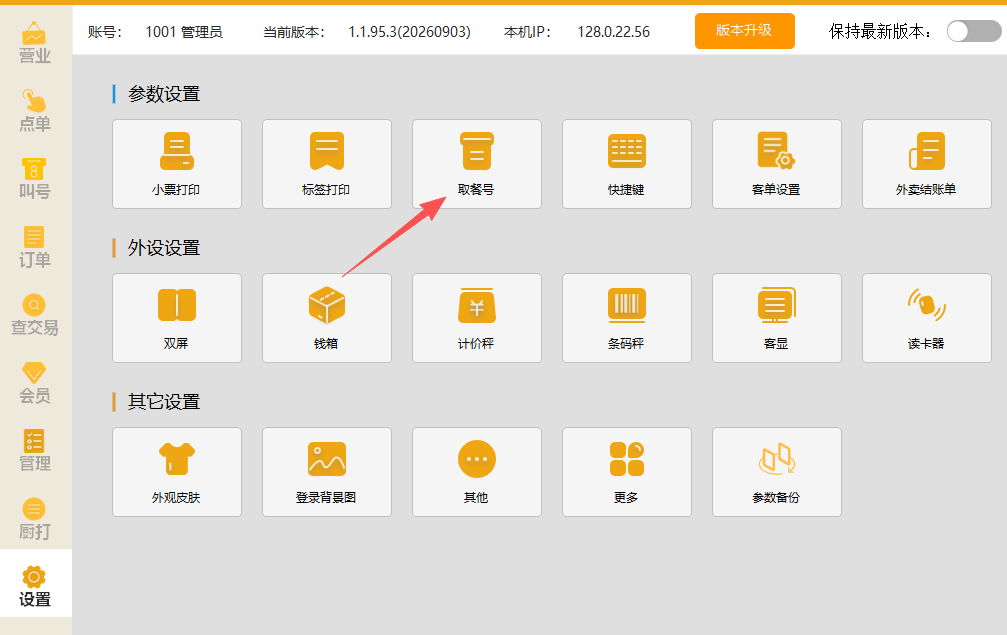
Task: Click the 参数设置 section heading
Action: [164, 94]
